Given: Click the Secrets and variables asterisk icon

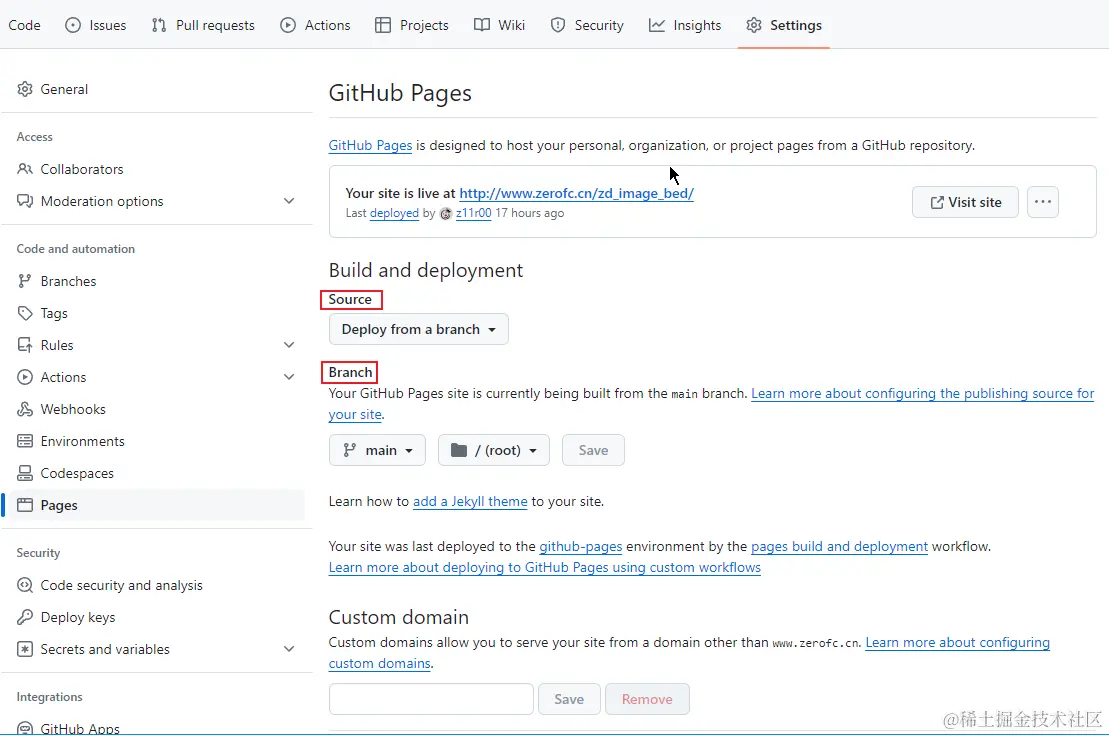Looking at the screenshot, I should coord(25,649).
